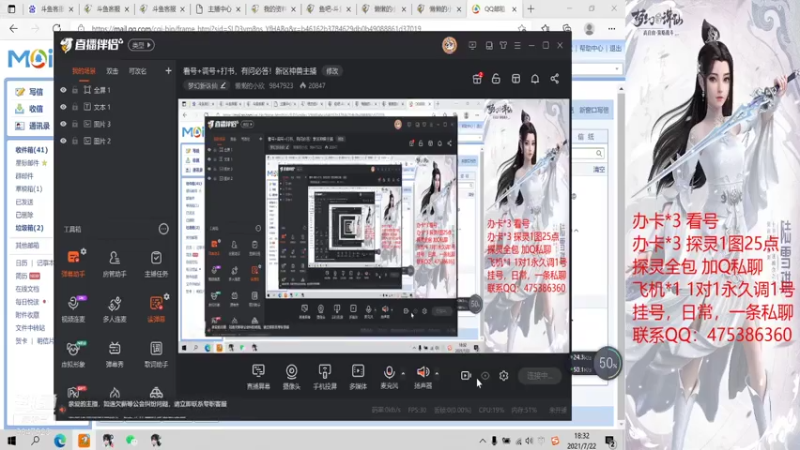Expand the system tray hidden icons chevron
The height and width of the screenshot is (450, 800).
[482, 440]
